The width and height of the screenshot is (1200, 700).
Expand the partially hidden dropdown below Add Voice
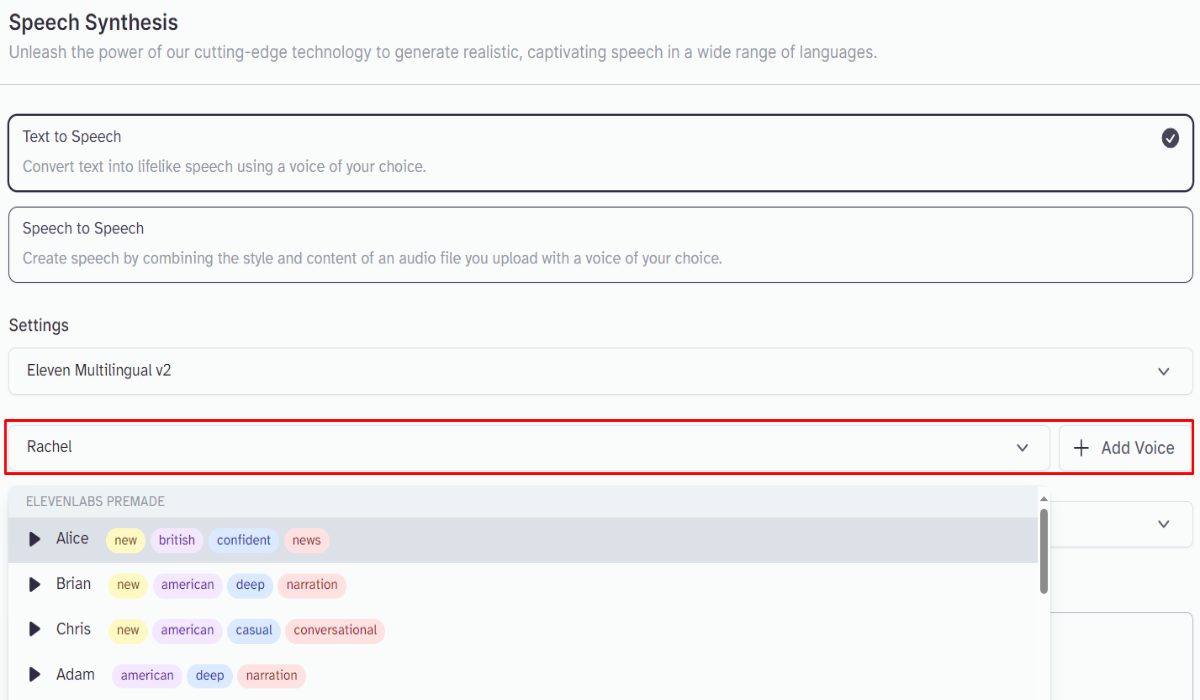pyautogui.click(x=1163, y=524)
